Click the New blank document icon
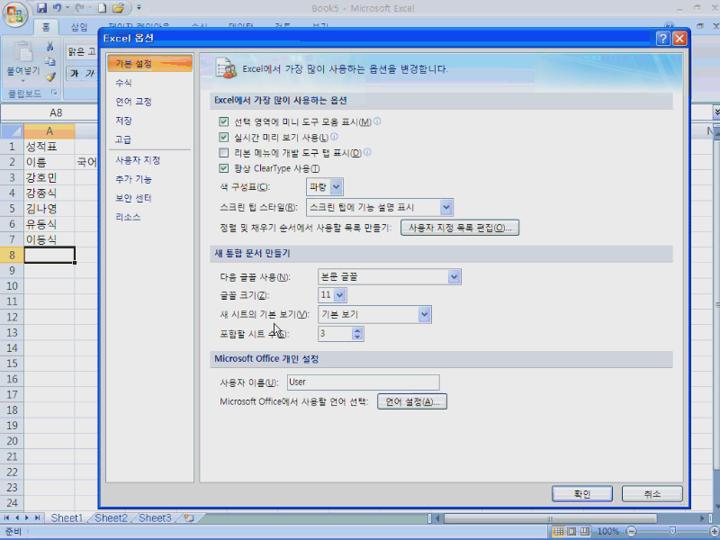 [x=102, y=8]
